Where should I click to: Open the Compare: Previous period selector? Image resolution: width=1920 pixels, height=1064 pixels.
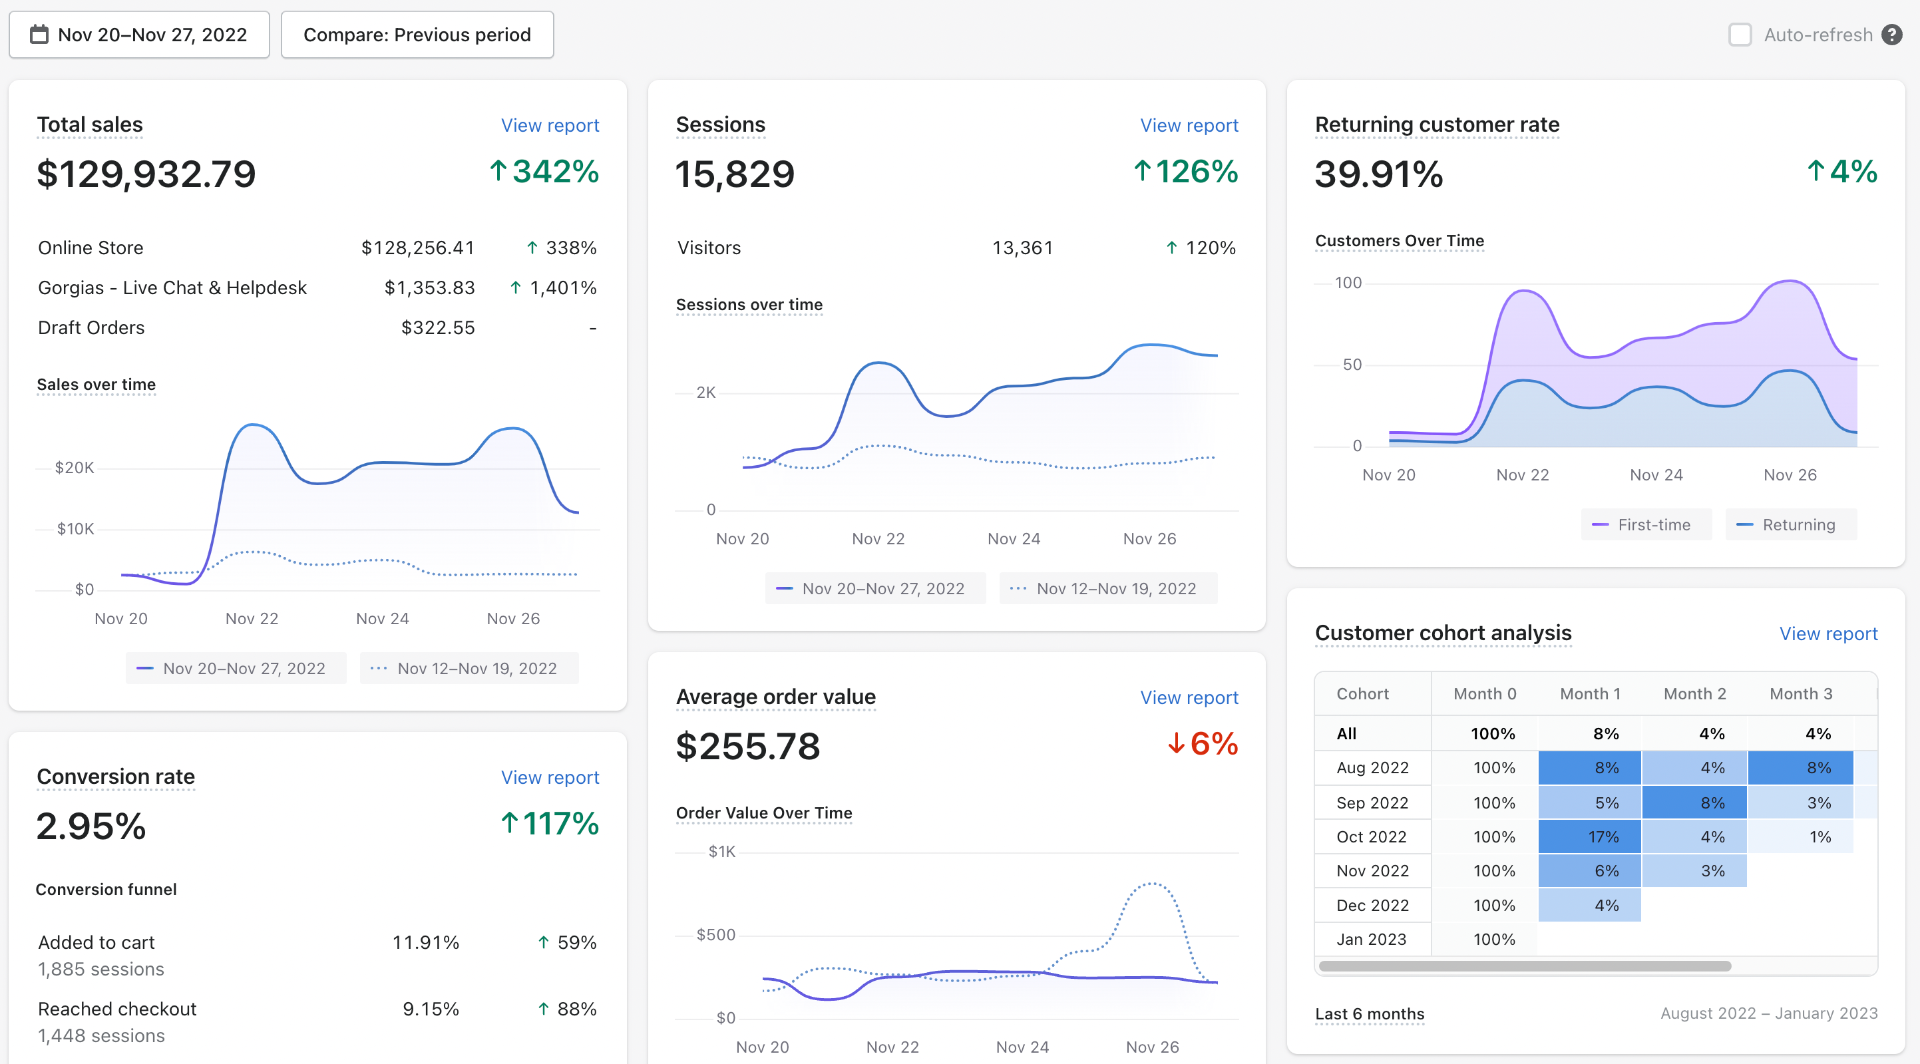pos(417,35)
